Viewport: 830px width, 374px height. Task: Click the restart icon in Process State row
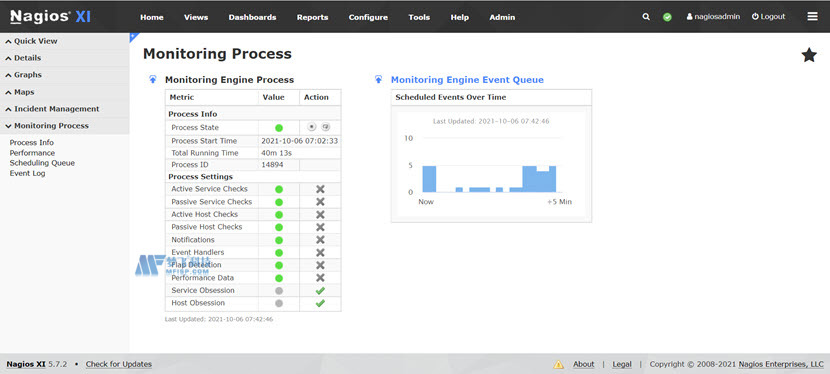coord(326,127)
